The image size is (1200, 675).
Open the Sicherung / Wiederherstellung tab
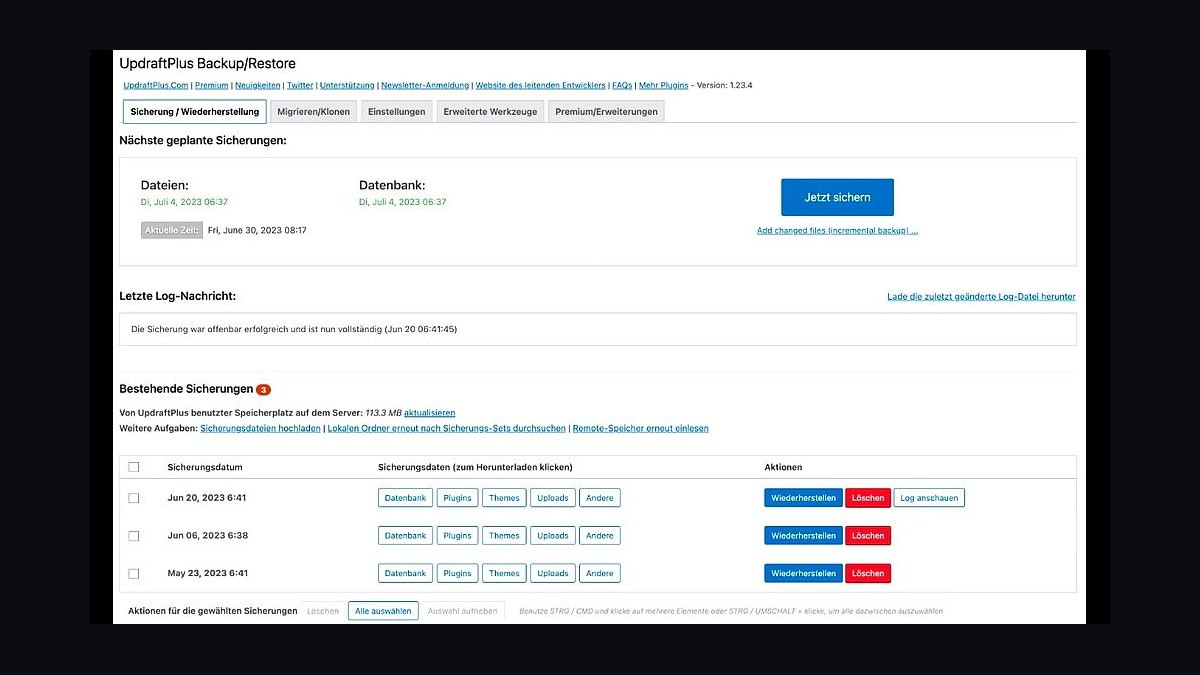[x=195, y=111]
